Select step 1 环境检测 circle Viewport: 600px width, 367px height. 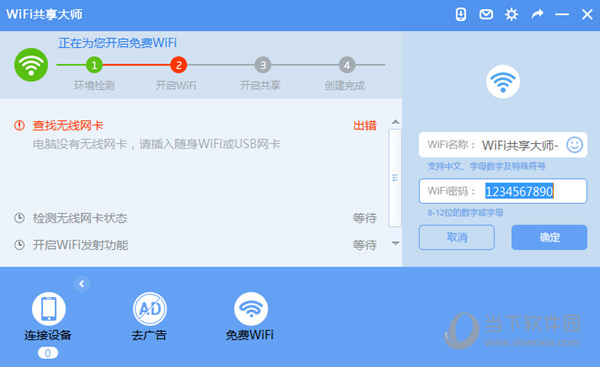coord(94,65)
